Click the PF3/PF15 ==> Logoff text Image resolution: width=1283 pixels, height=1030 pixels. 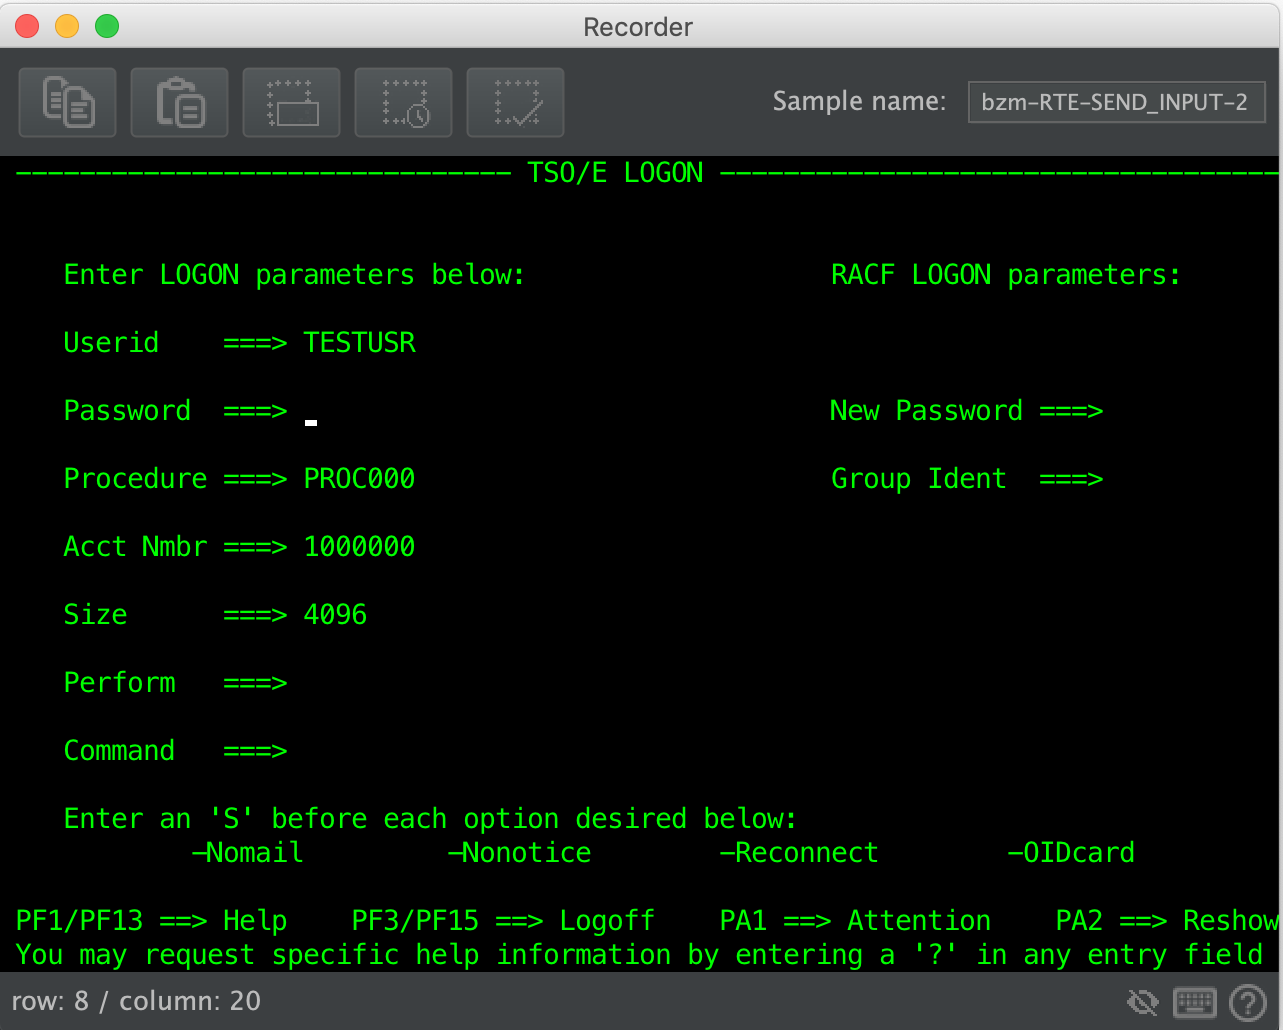click(503, 920)
